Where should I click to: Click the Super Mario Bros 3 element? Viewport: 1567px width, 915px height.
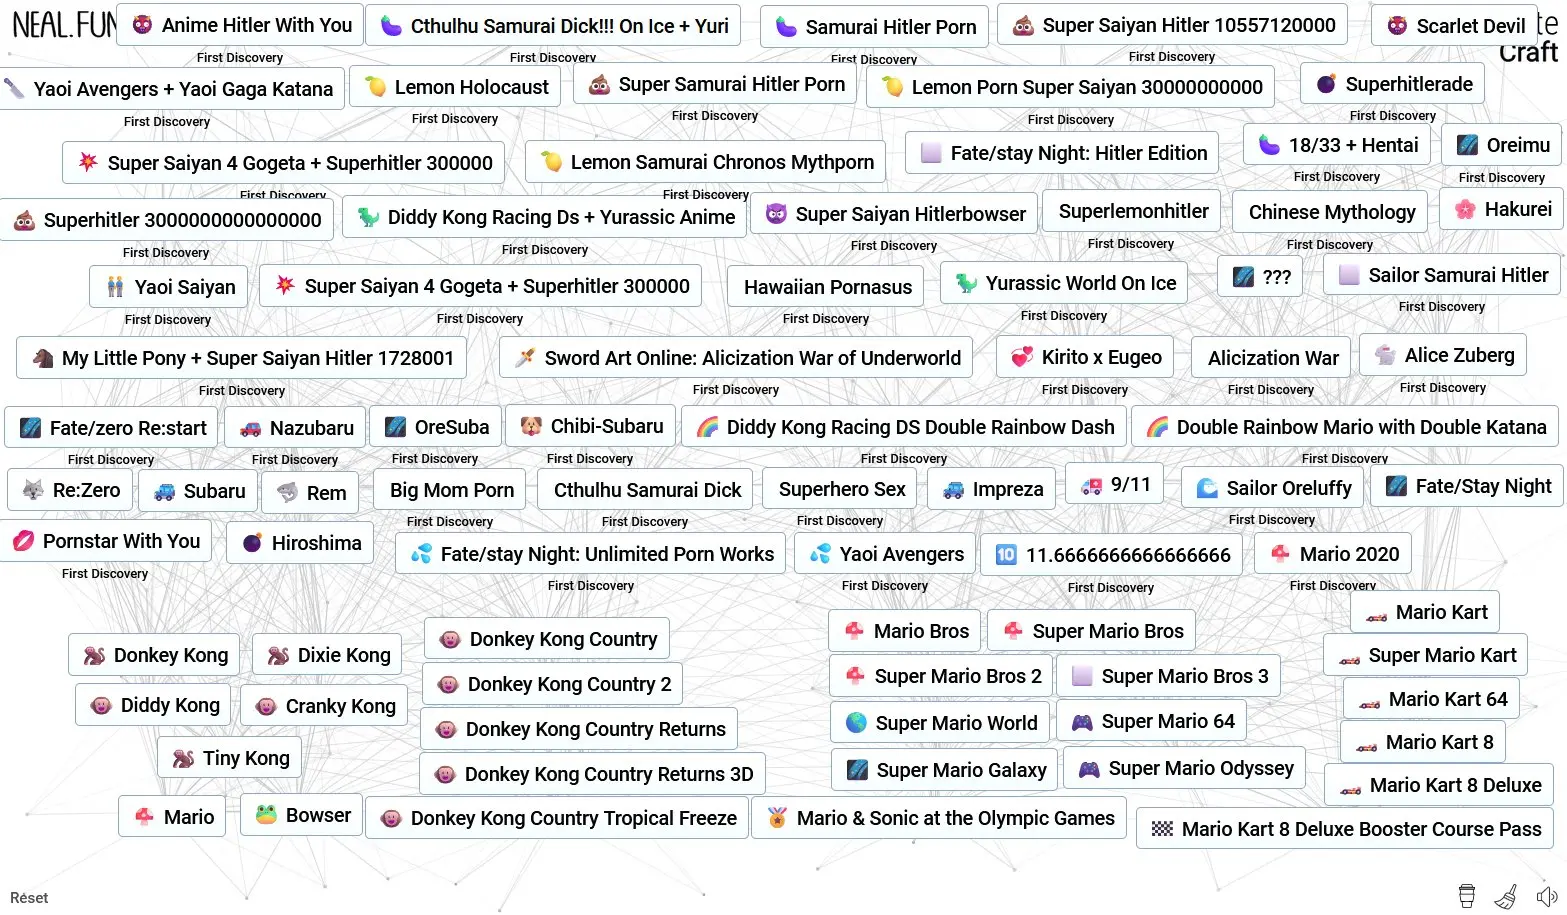(1169, 676)
